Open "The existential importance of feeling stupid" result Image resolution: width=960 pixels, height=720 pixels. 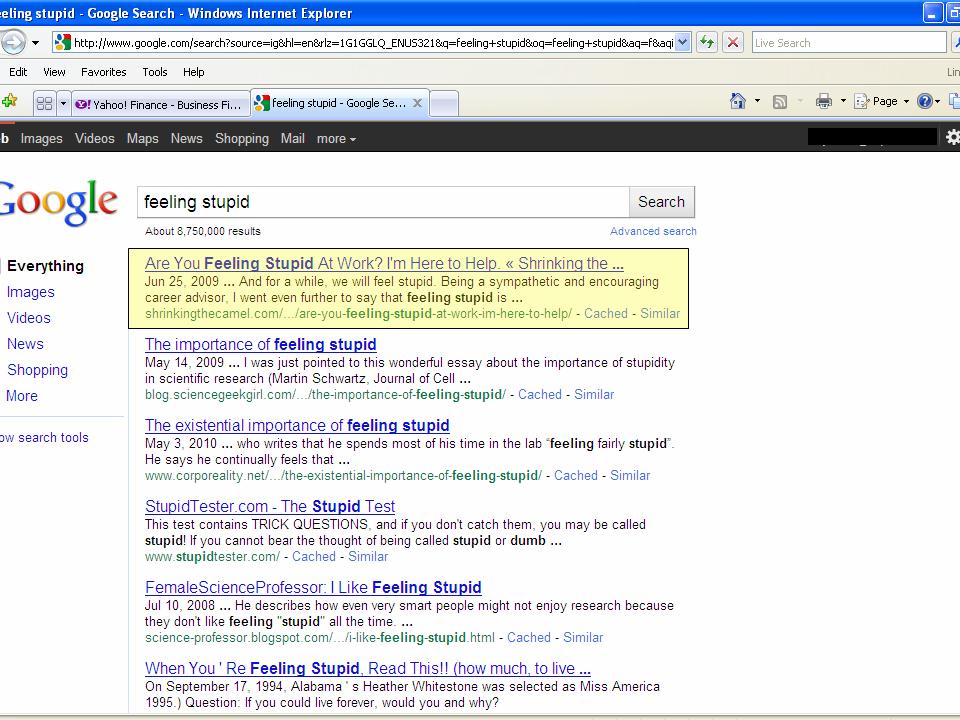coord(297,425)
